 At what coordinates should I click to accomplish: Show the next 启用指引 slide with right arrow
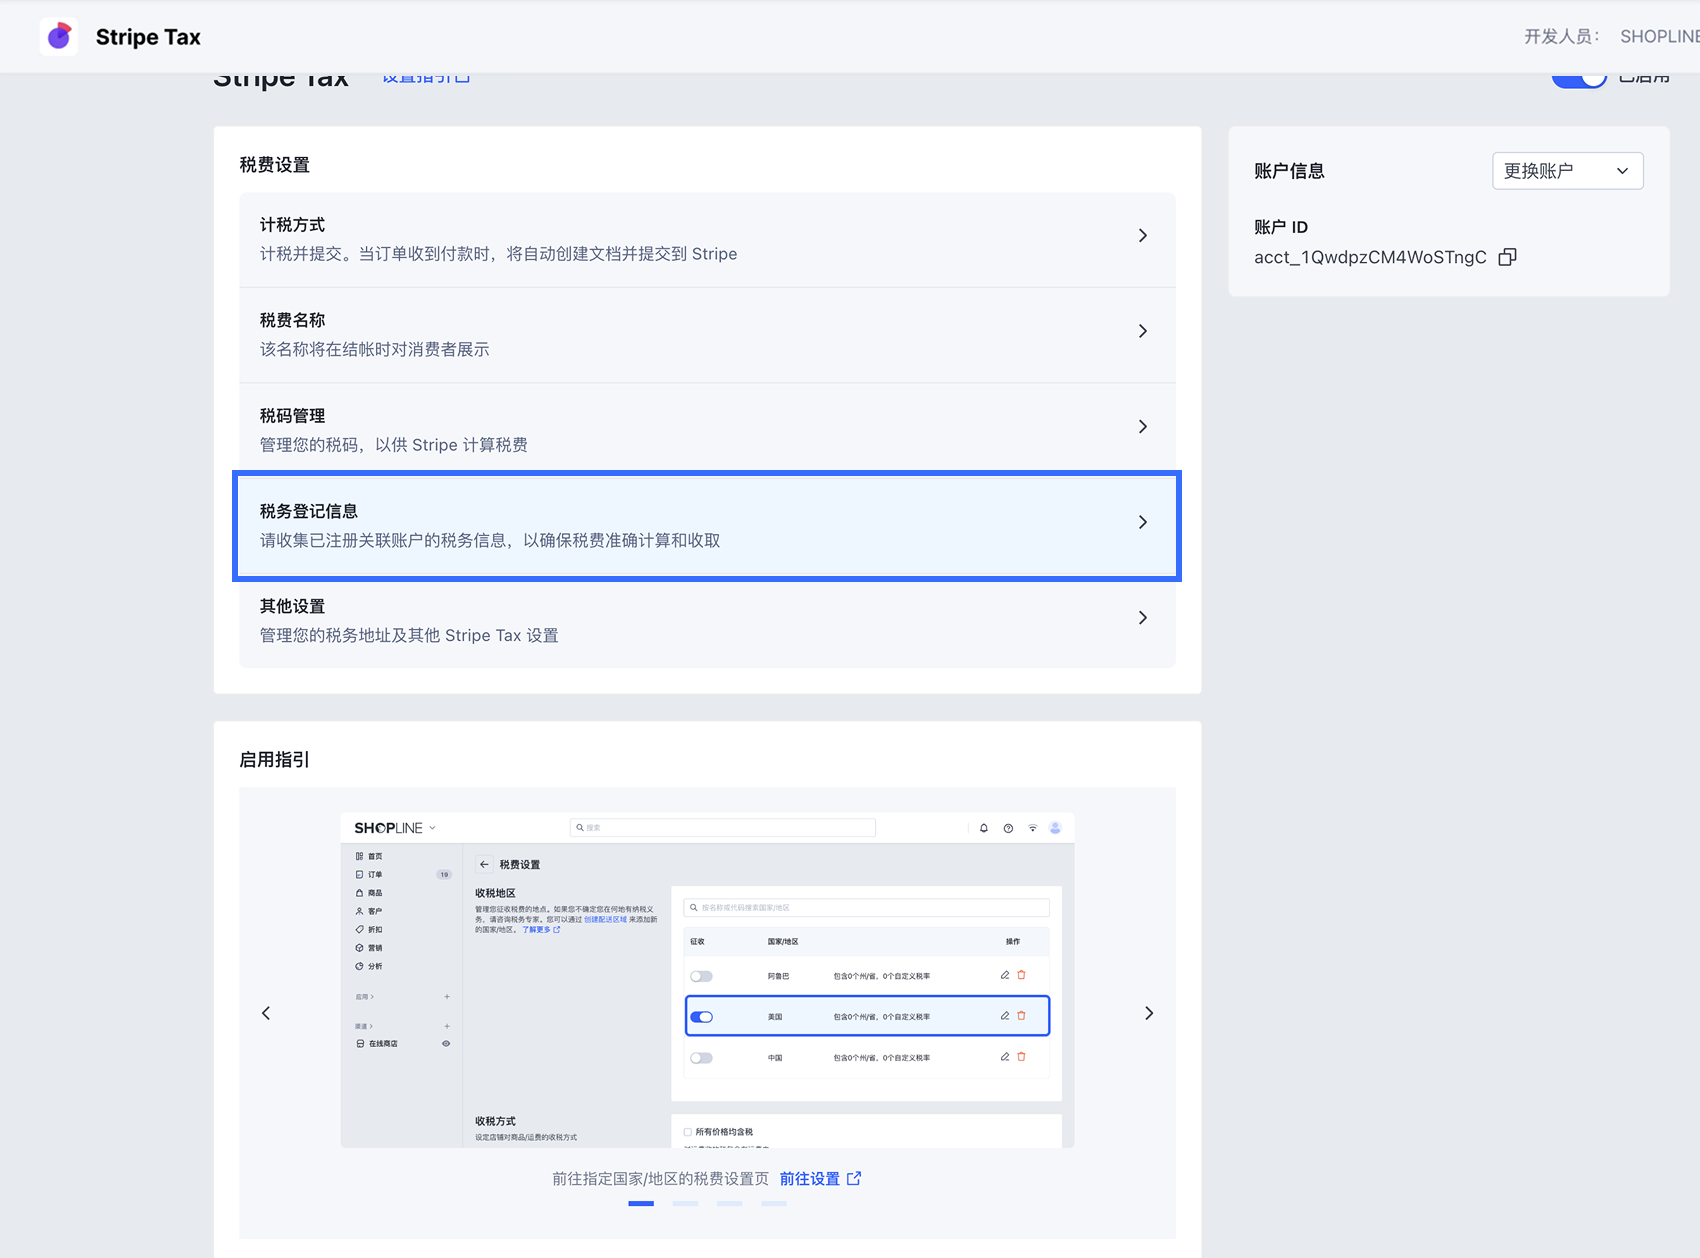pyautogui.click(x=1149, y=1013)
